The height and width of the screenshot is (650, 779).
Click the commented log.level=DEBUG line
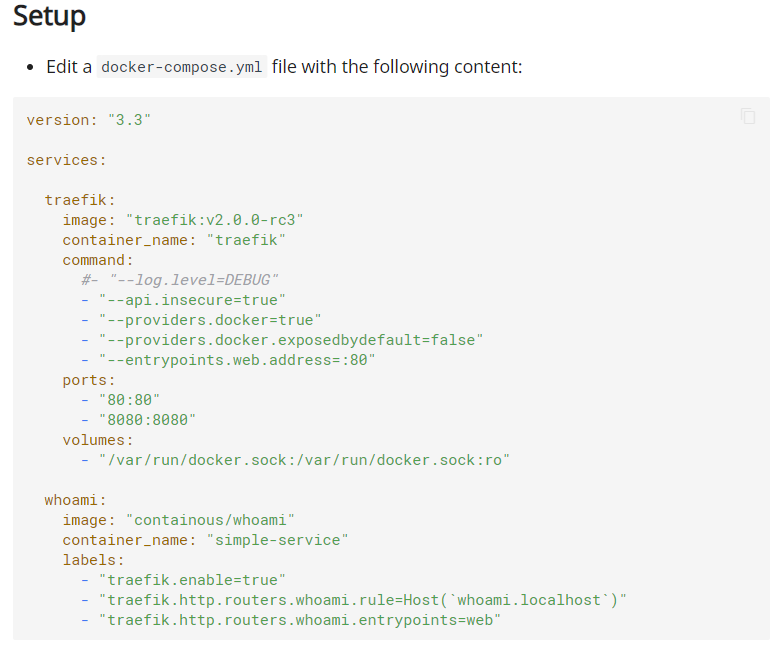[180, 280]
